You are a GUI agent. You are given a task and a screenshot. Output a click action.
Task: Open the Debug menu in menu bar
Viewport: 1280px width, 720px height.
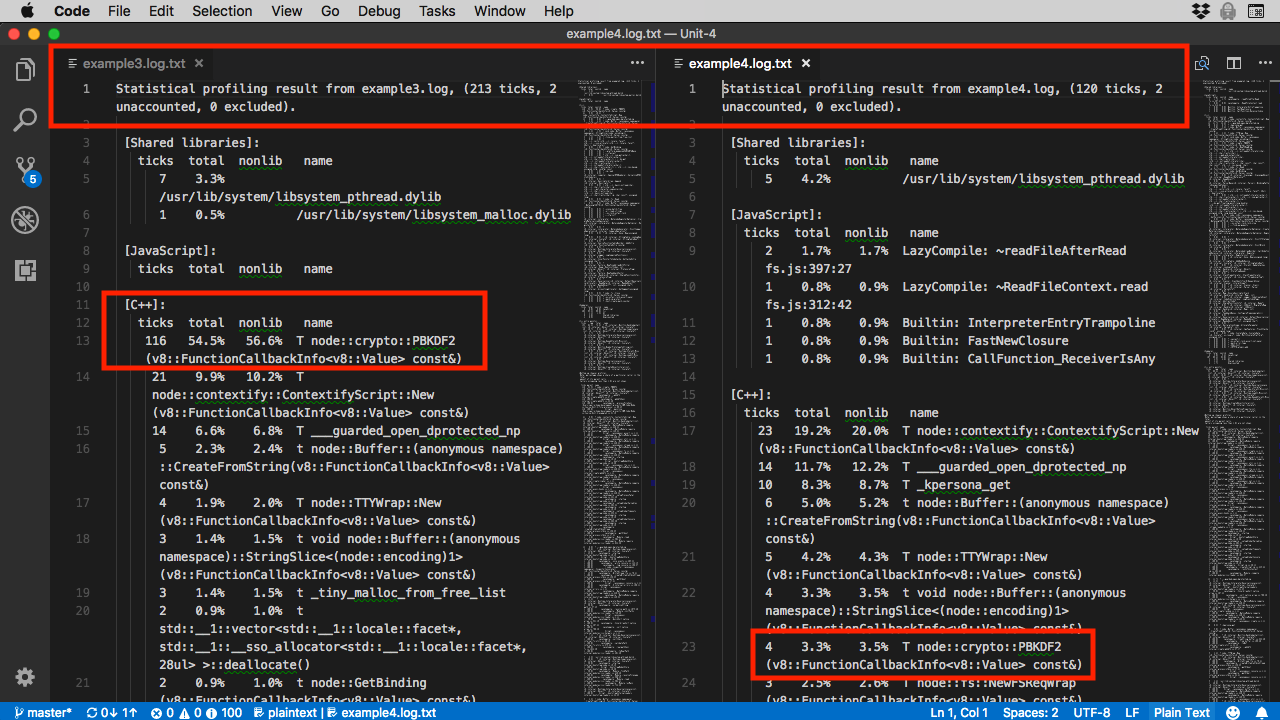point(378,11)
